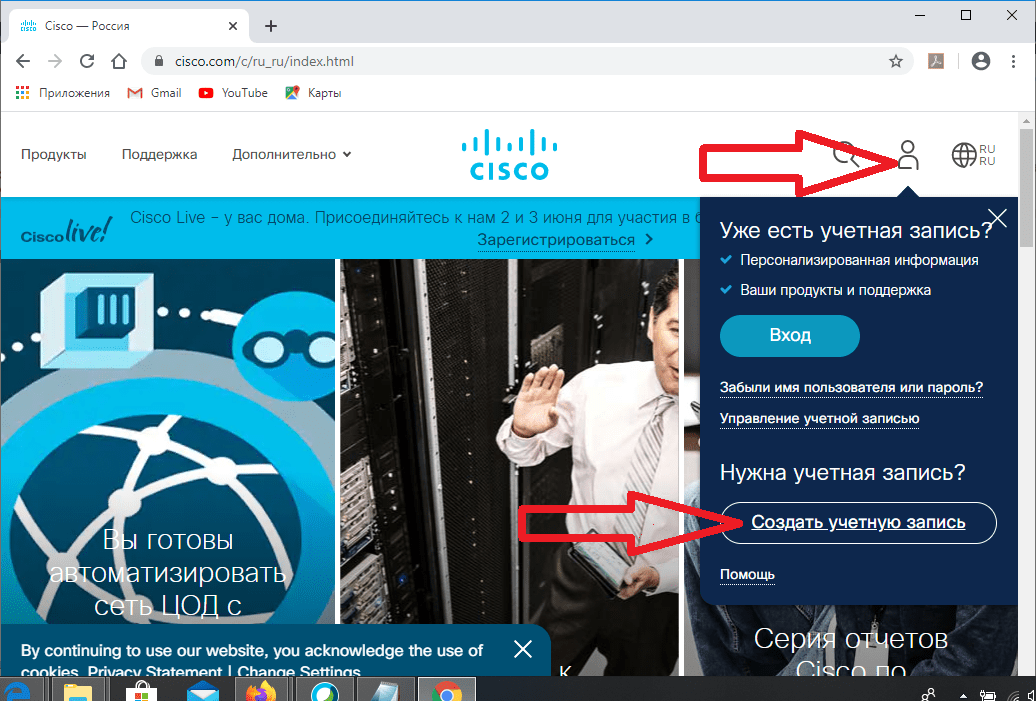Launch Firefox from the taskbar
Screen dimensions: 1036x701
pos(262,690)
